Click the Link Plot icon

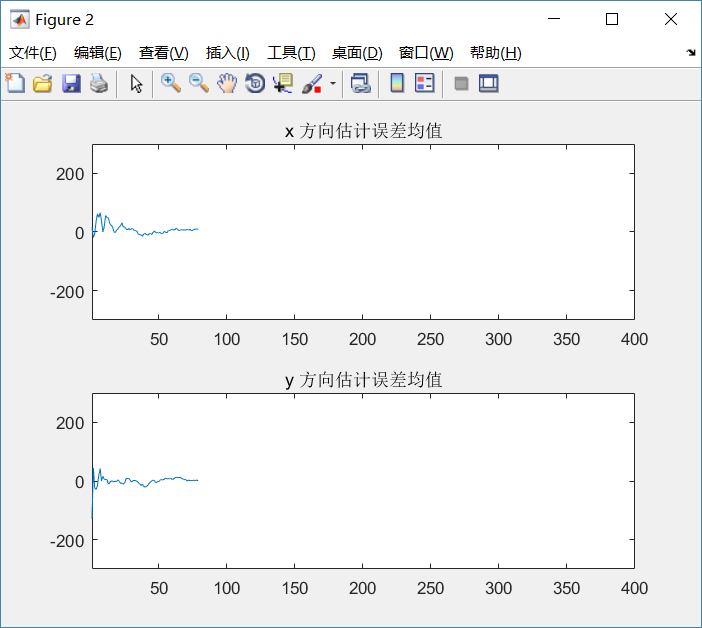click(360, 83)
